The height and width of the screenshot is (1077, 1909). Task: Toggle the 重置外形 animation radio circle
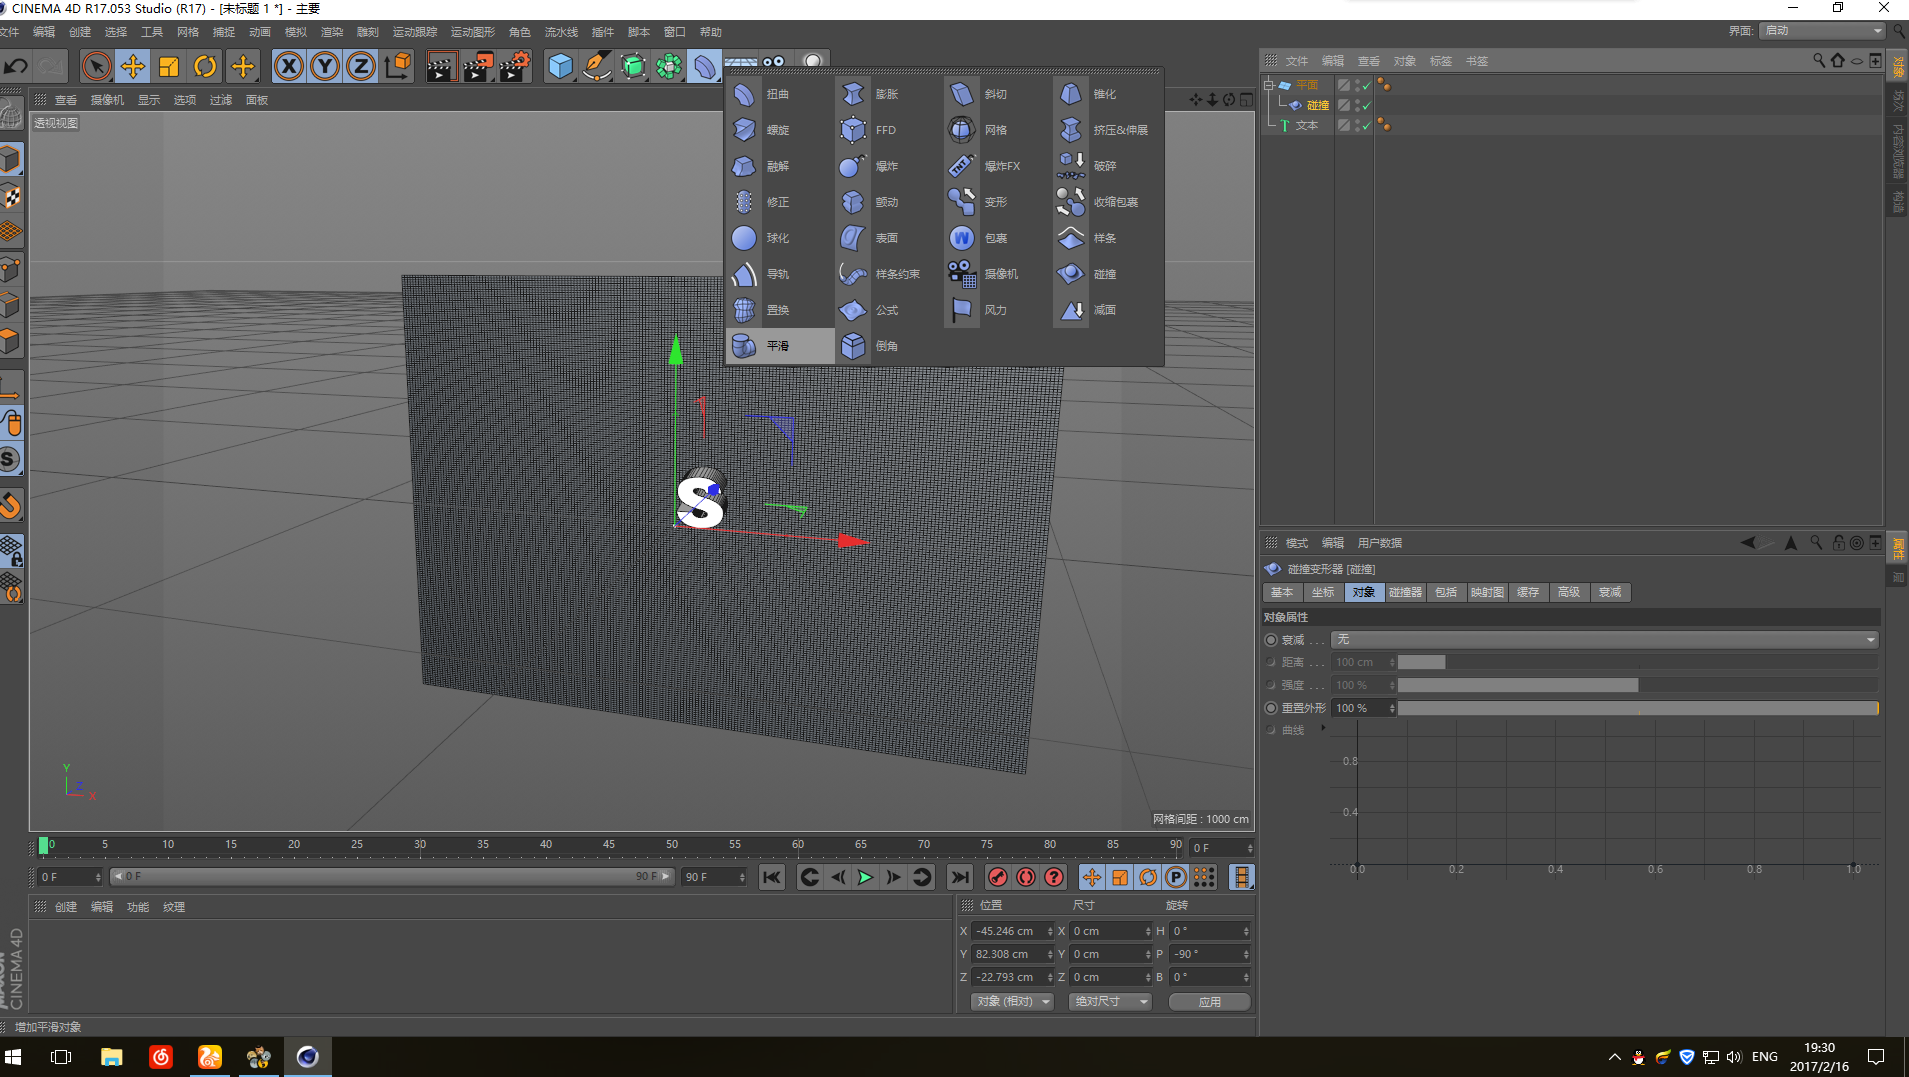pos(1271,708)
